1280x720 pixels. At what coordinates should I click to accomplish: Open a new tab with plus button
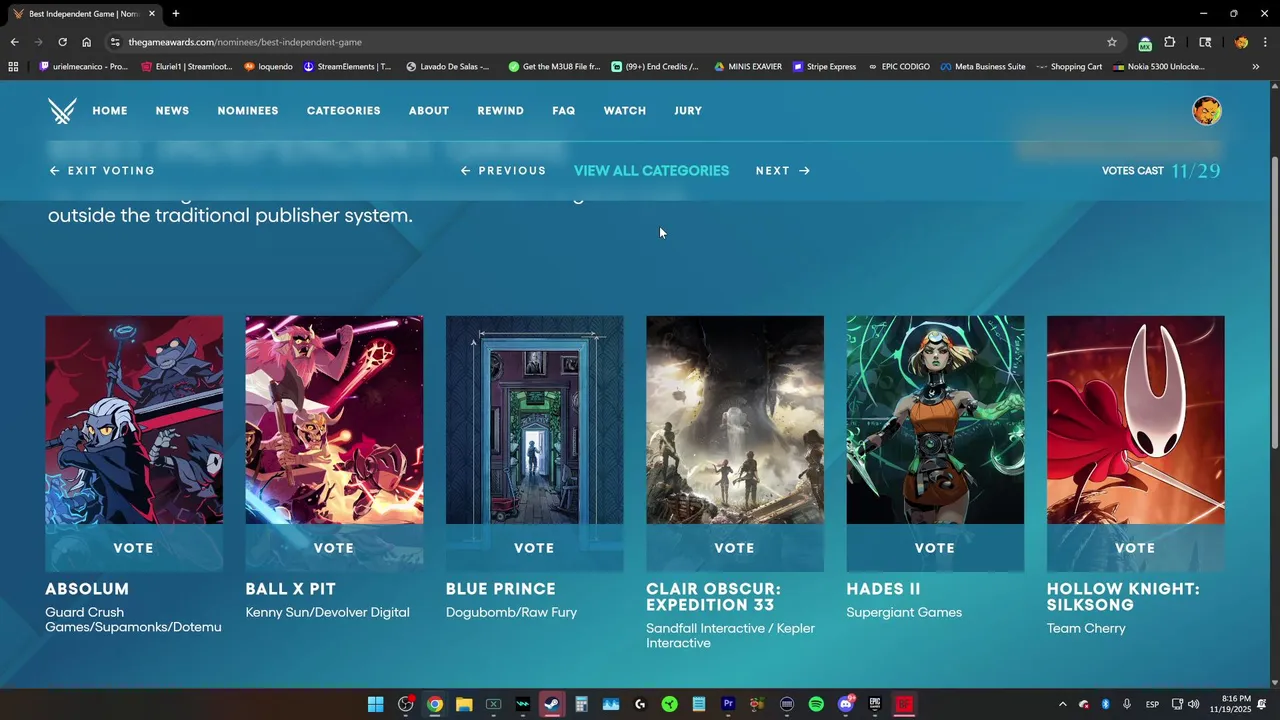pos(176,14)
